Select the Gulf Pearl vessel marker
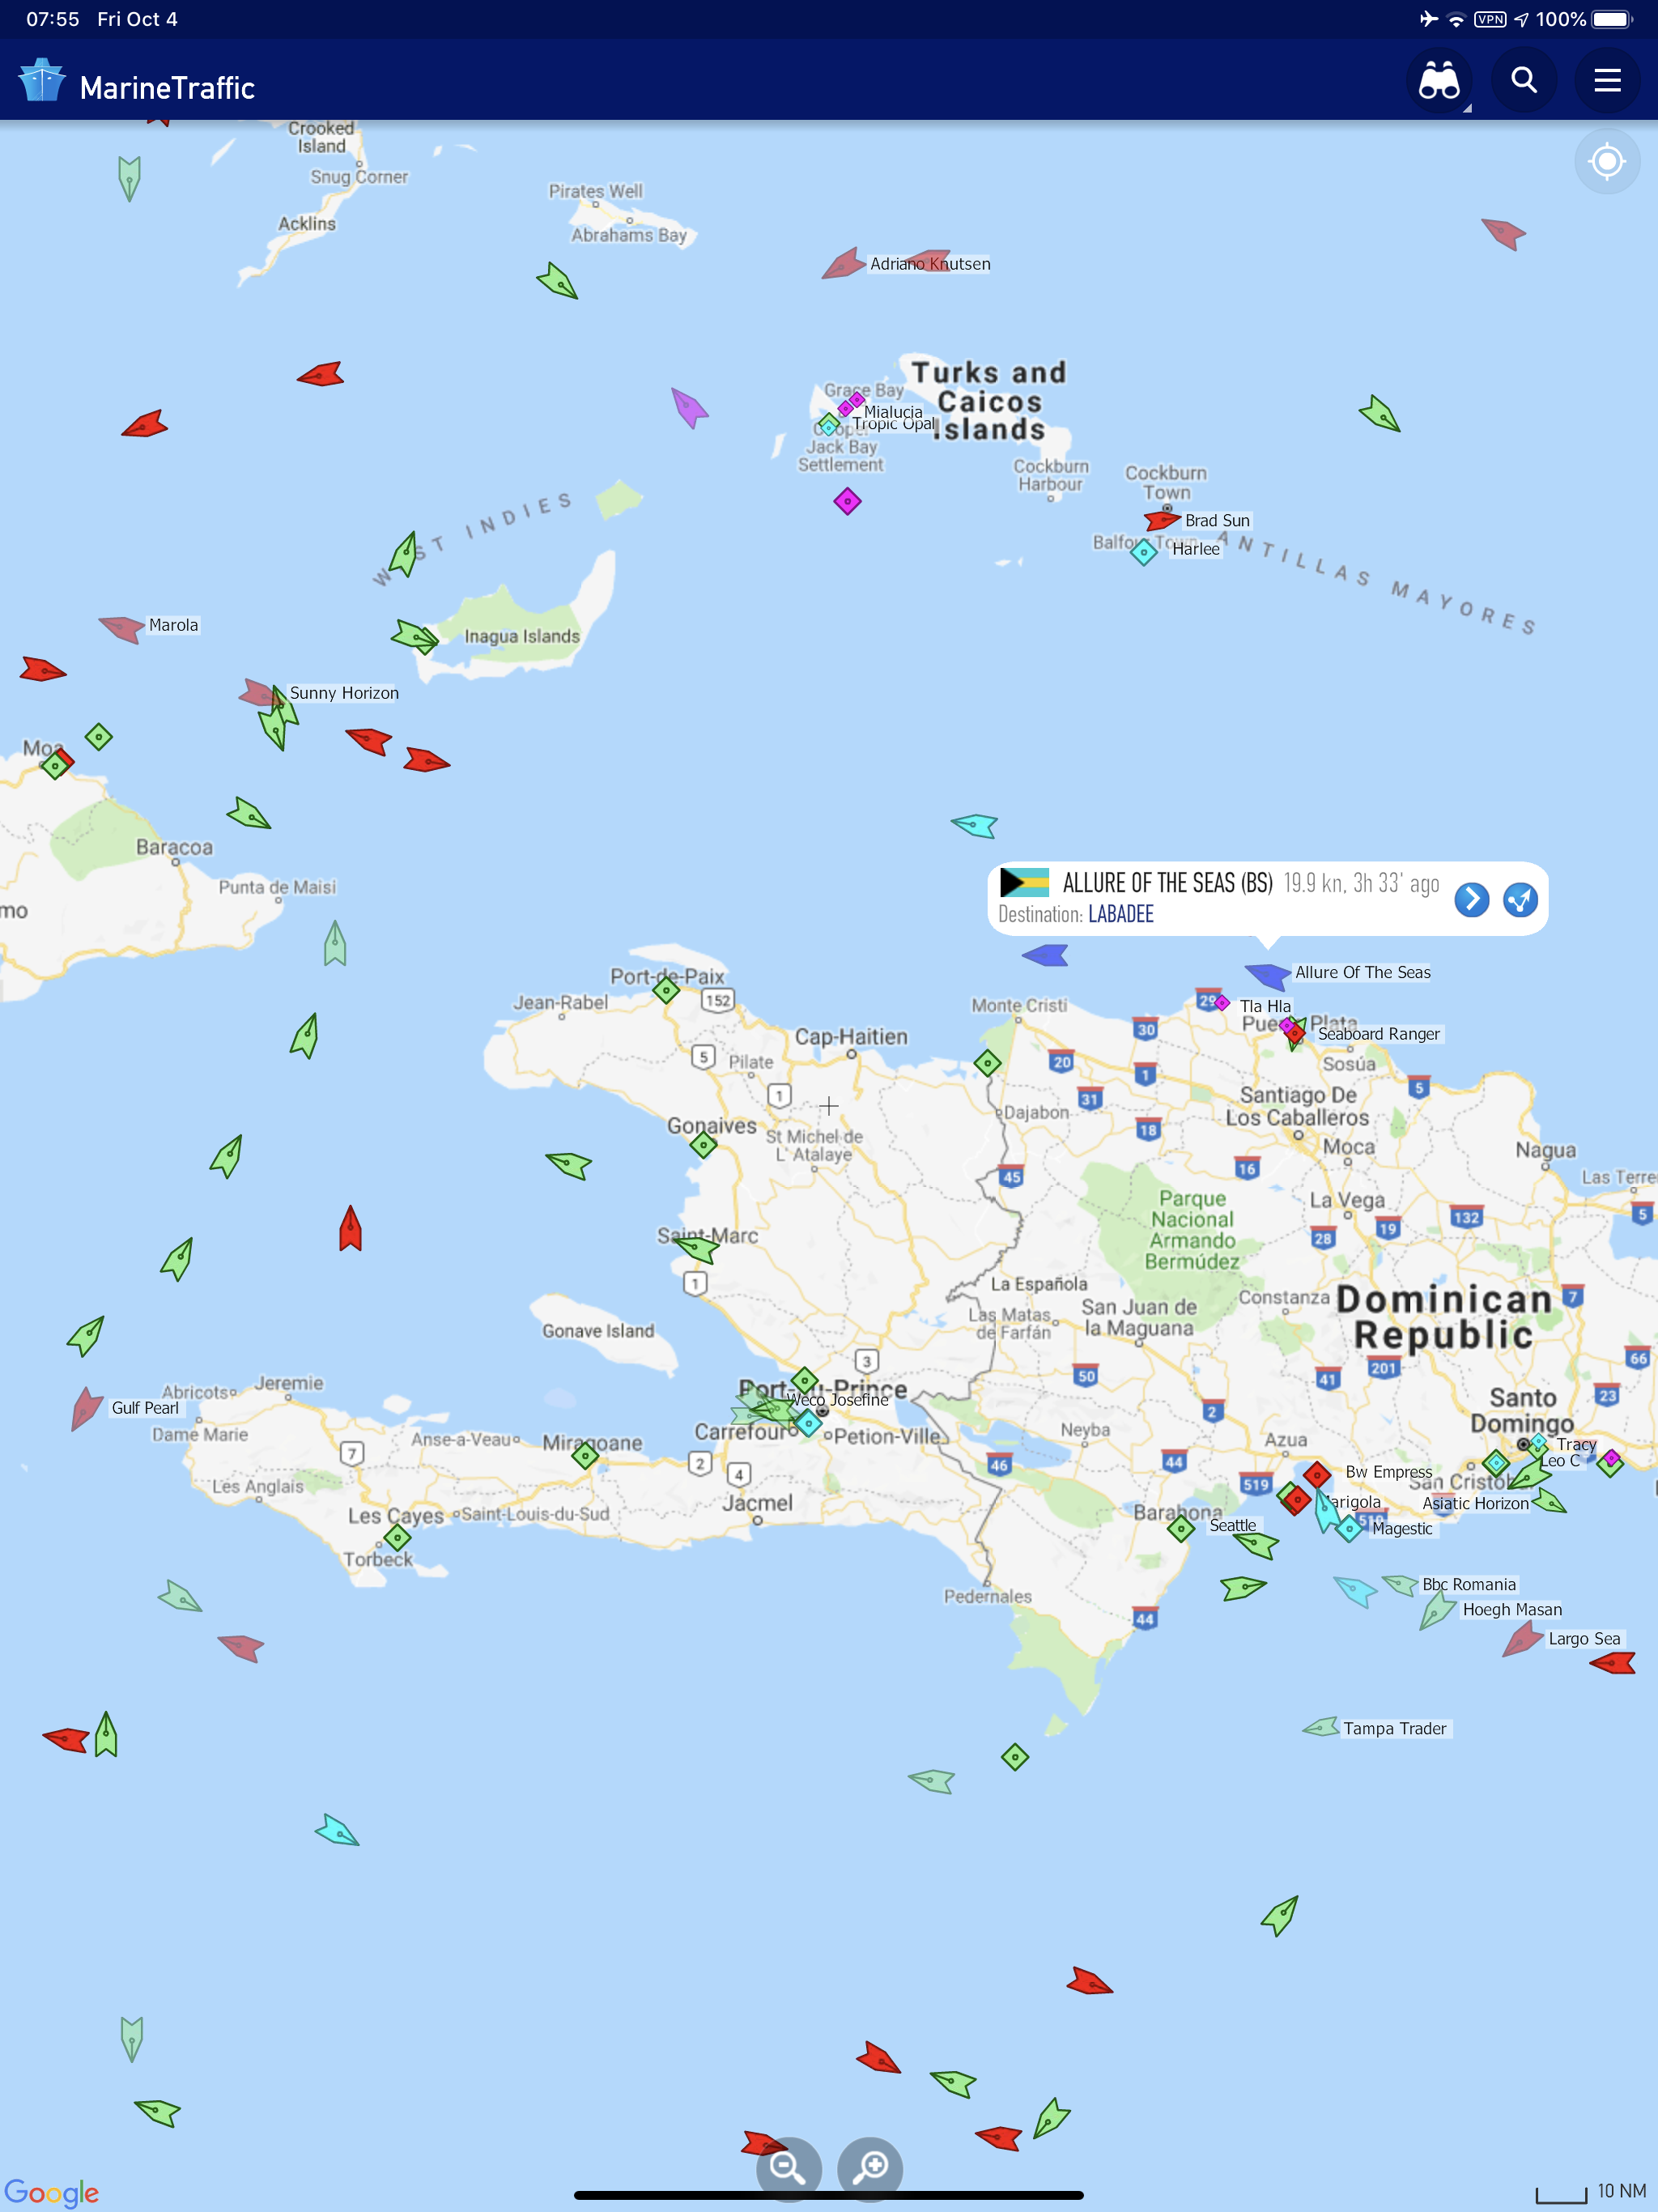Viewport: 1658px width, 2212px height. click(x=86, y=1408)
